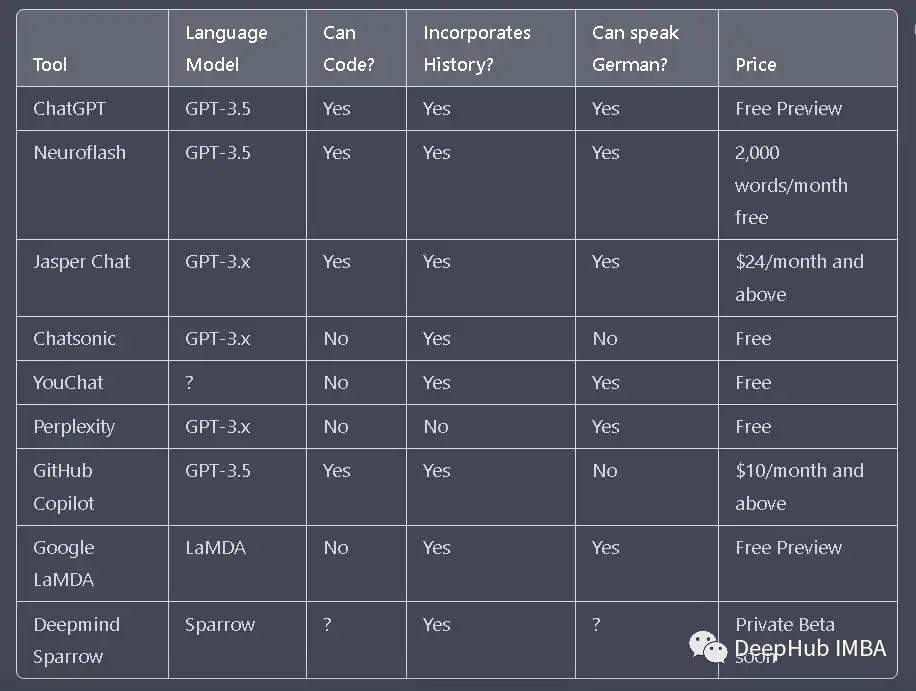The height and width of the screenshot is (691, 916).
Task: Select the GitHub Copilot tool cell
Action: pos(64,487)
